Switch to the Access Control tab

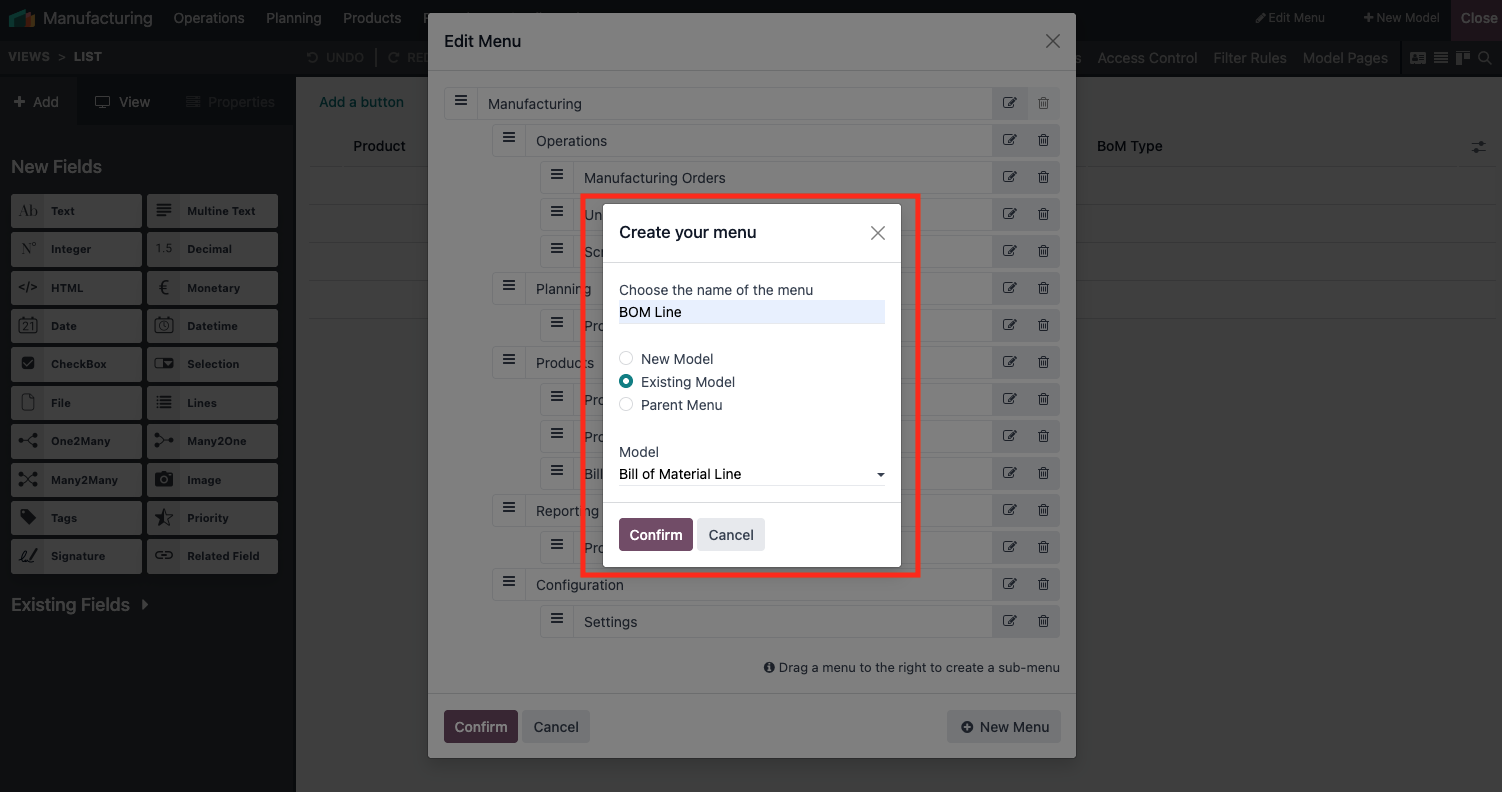pos(1147,58)
